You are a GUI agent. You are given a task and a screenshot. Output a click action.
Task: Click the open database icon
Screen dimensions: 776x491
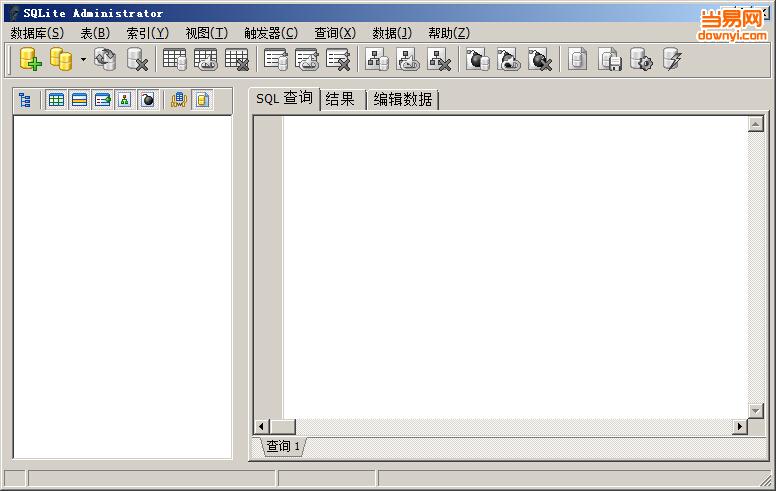point(61,60)
